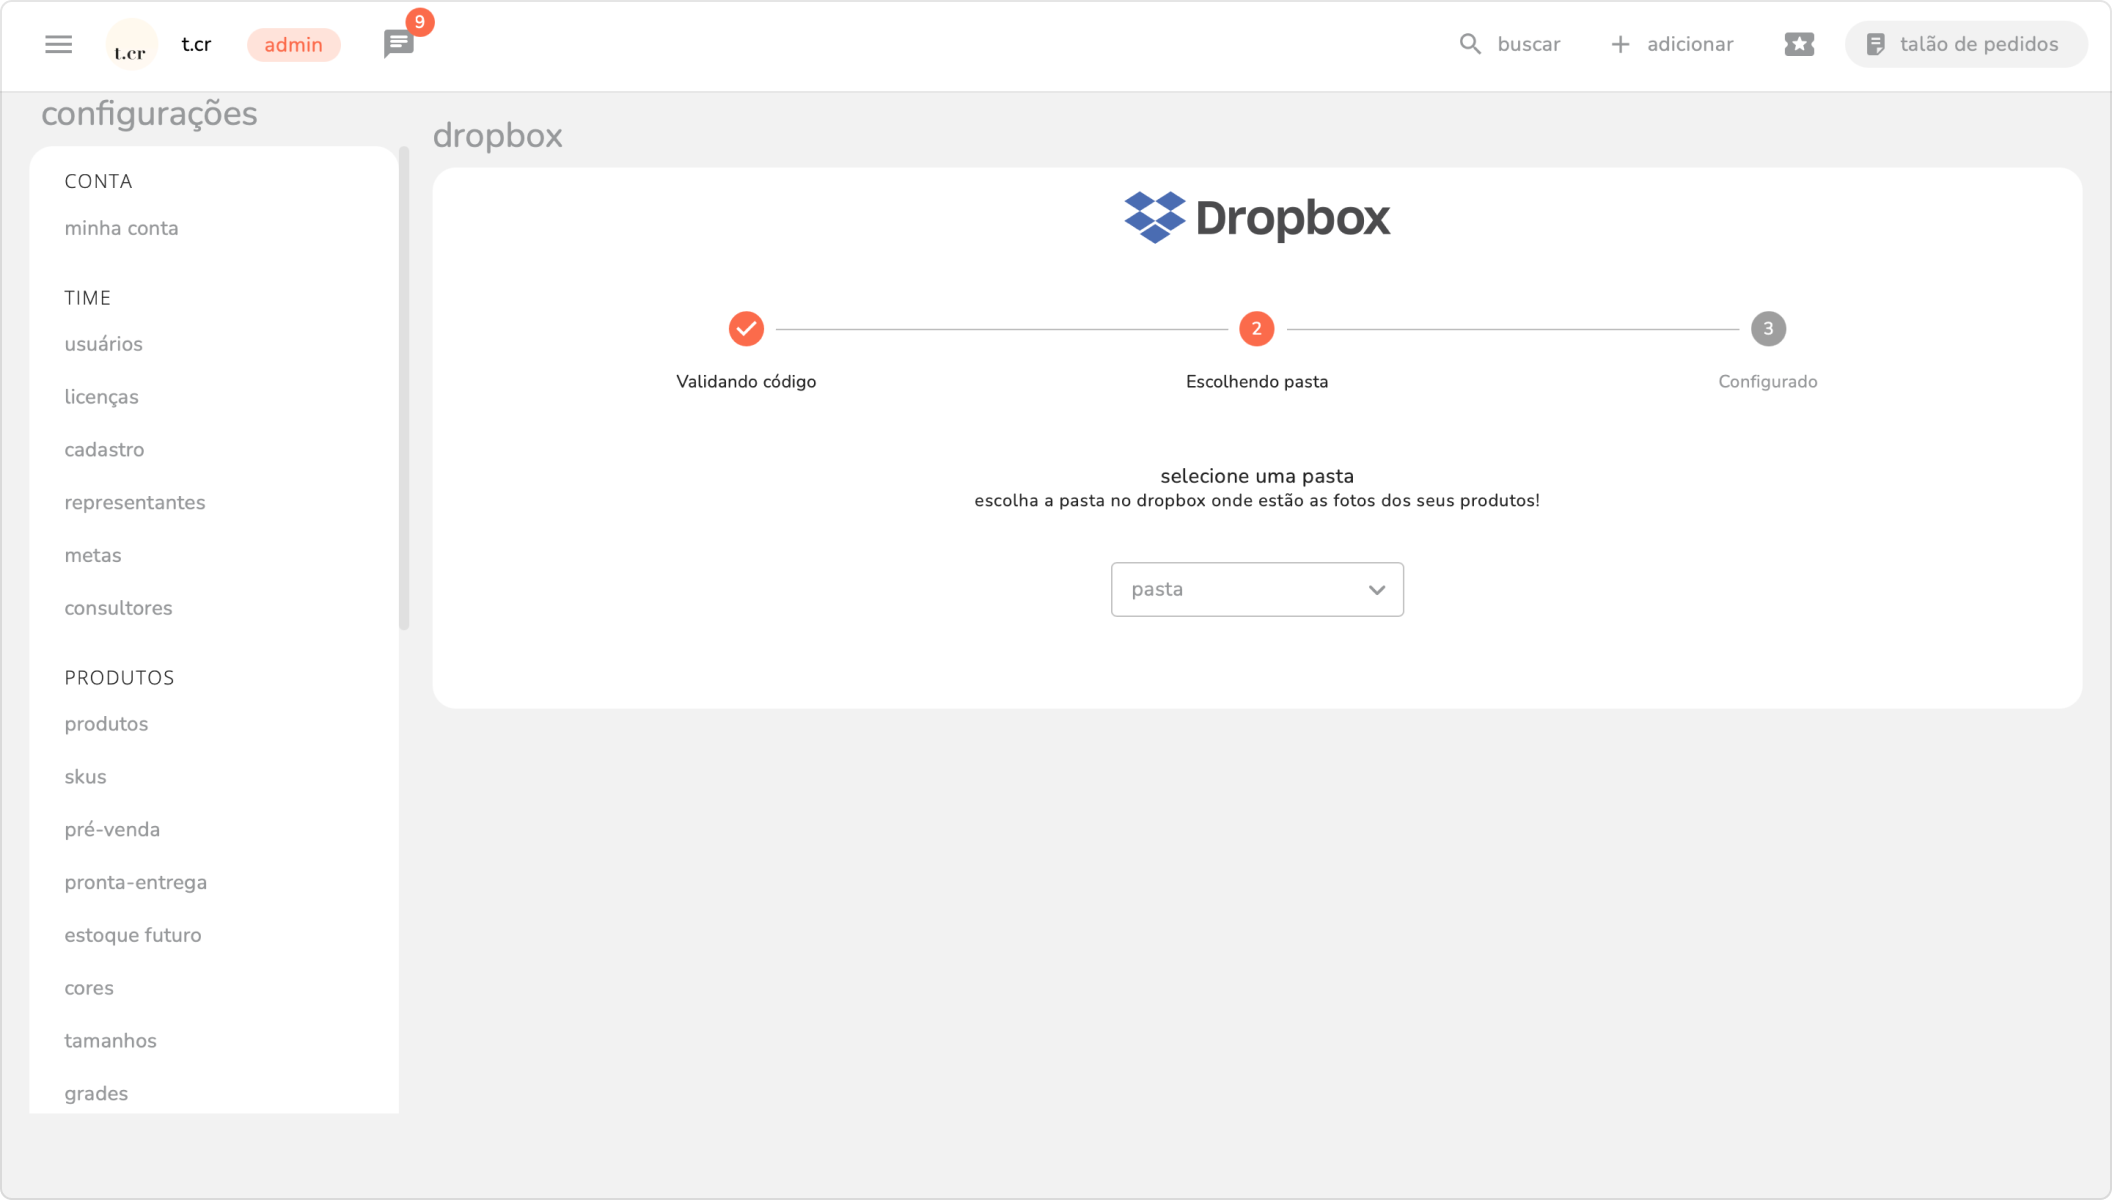This screenshot has height=1200, width=2112.
Task: Click the admin badge
Action: [x=293, y=45]
